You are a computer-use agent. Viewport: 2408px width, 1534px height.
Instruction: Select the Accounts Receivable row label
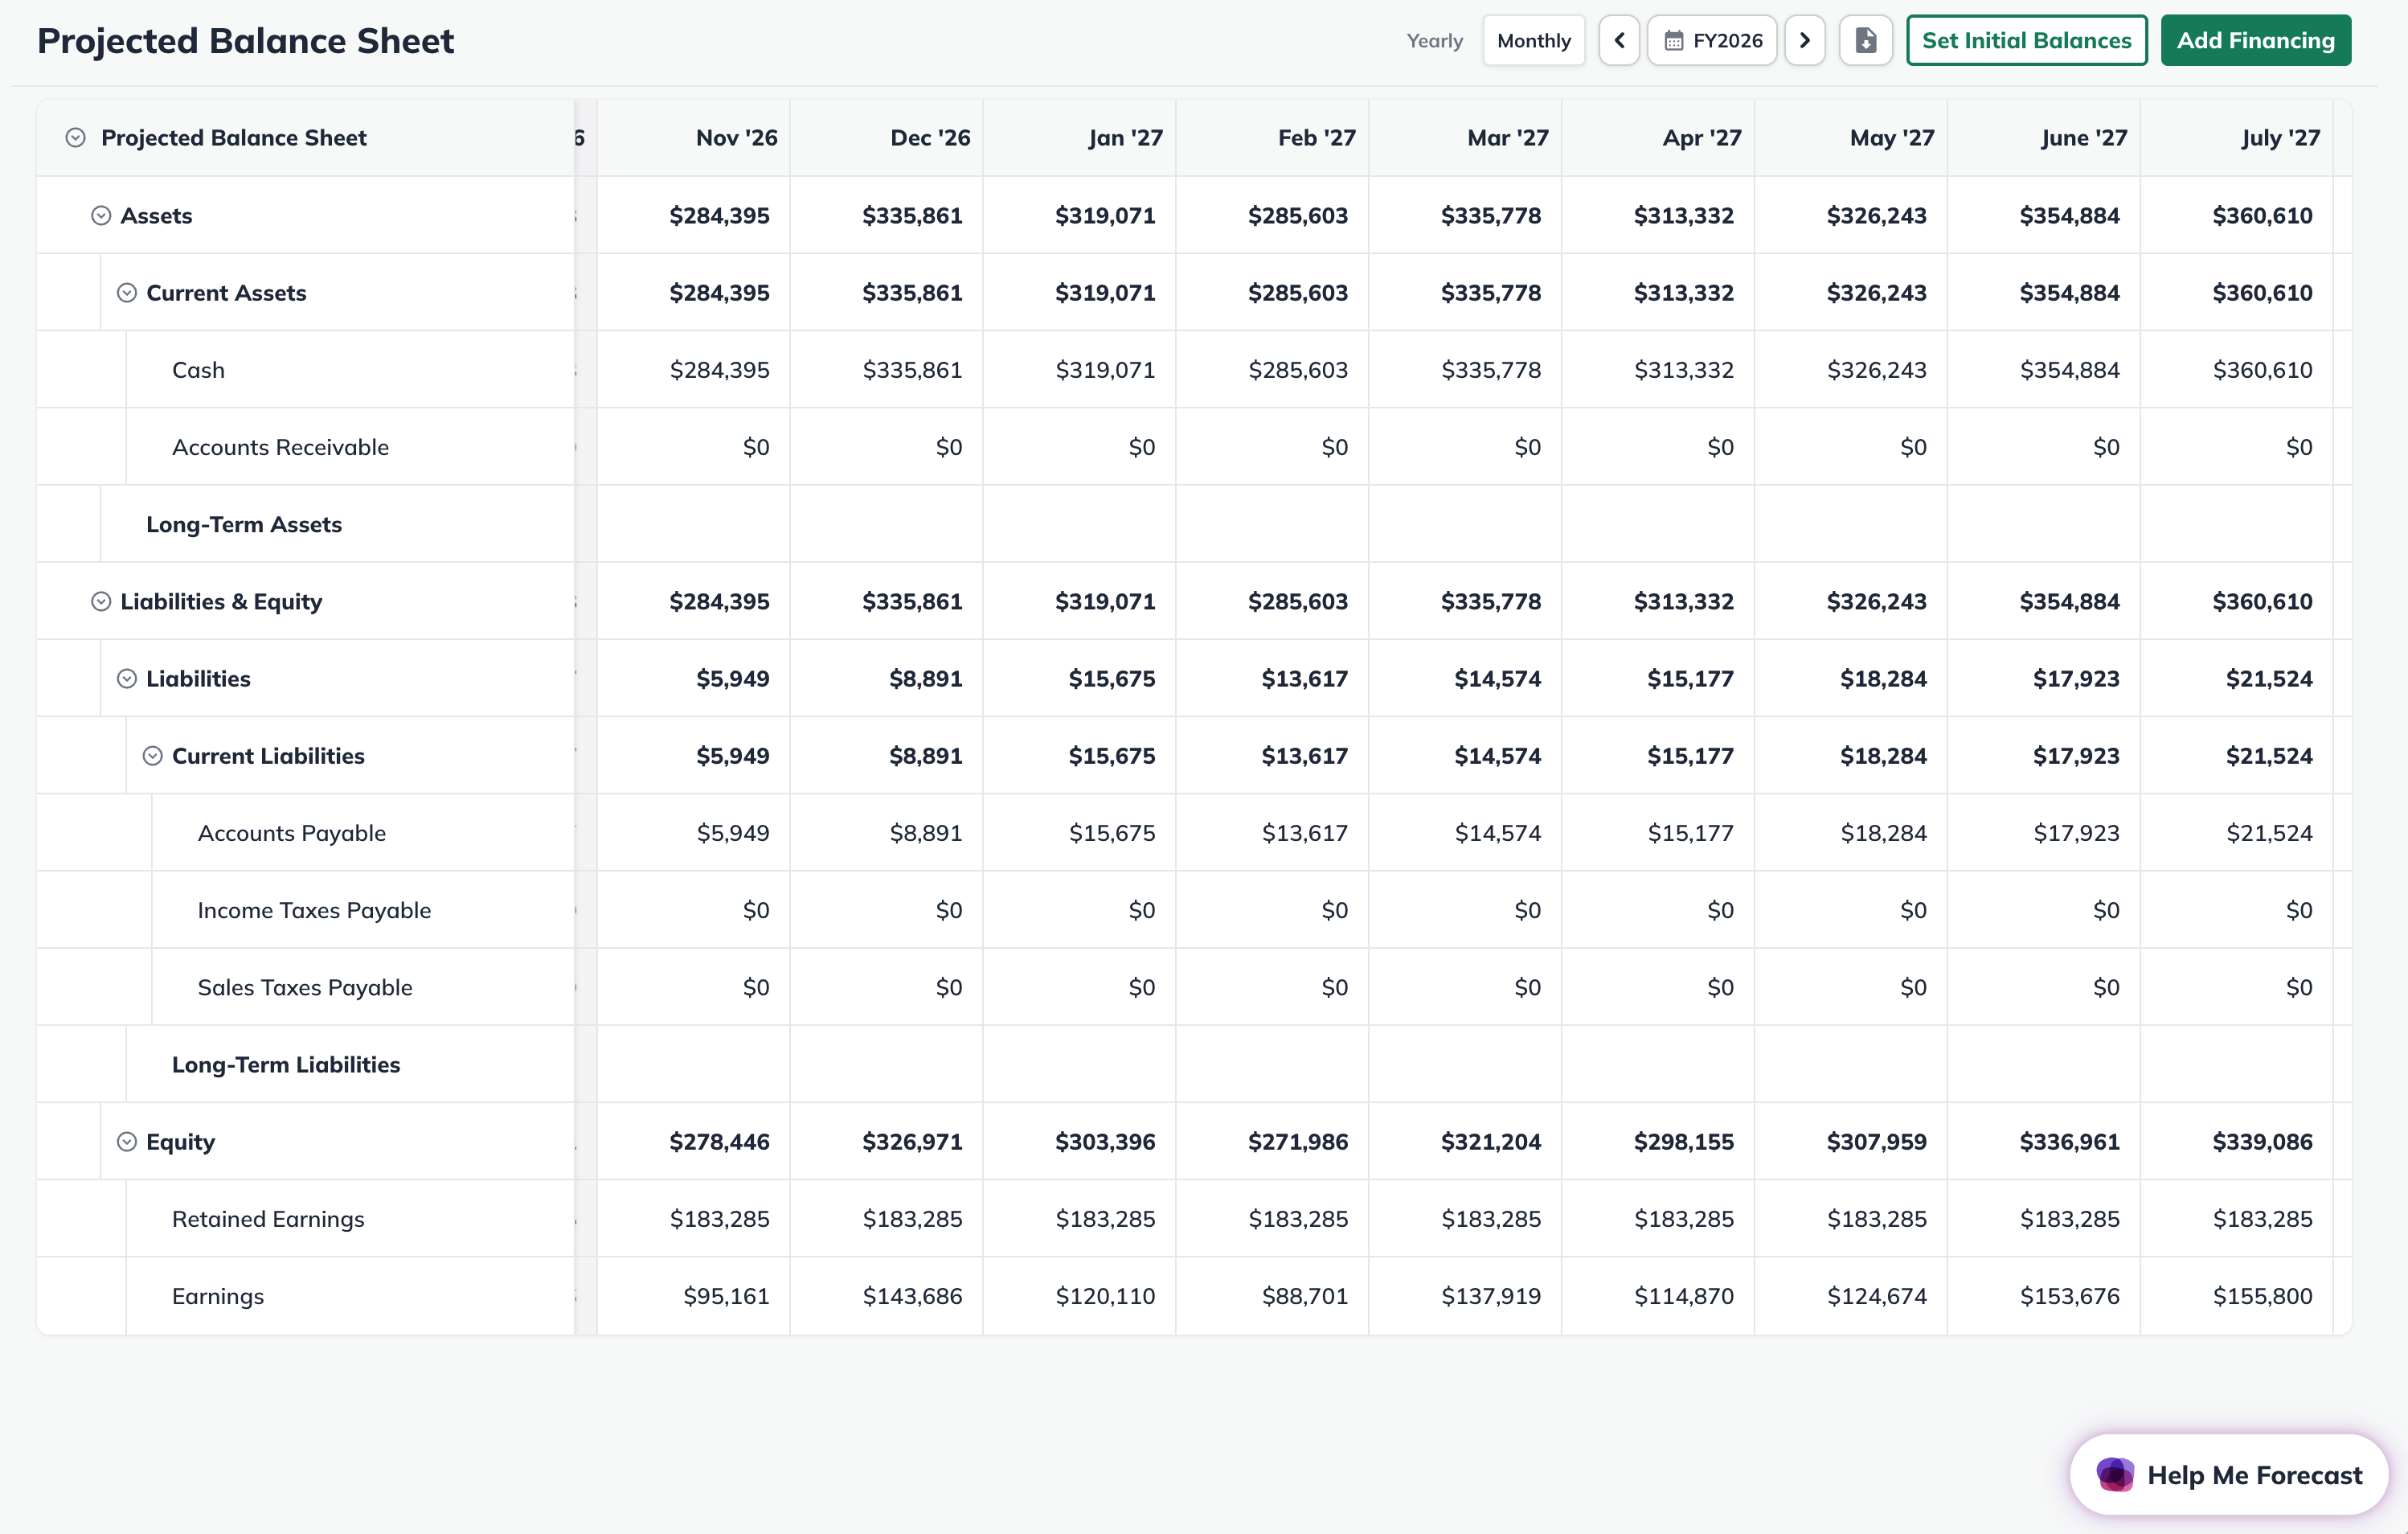point(280,447)
